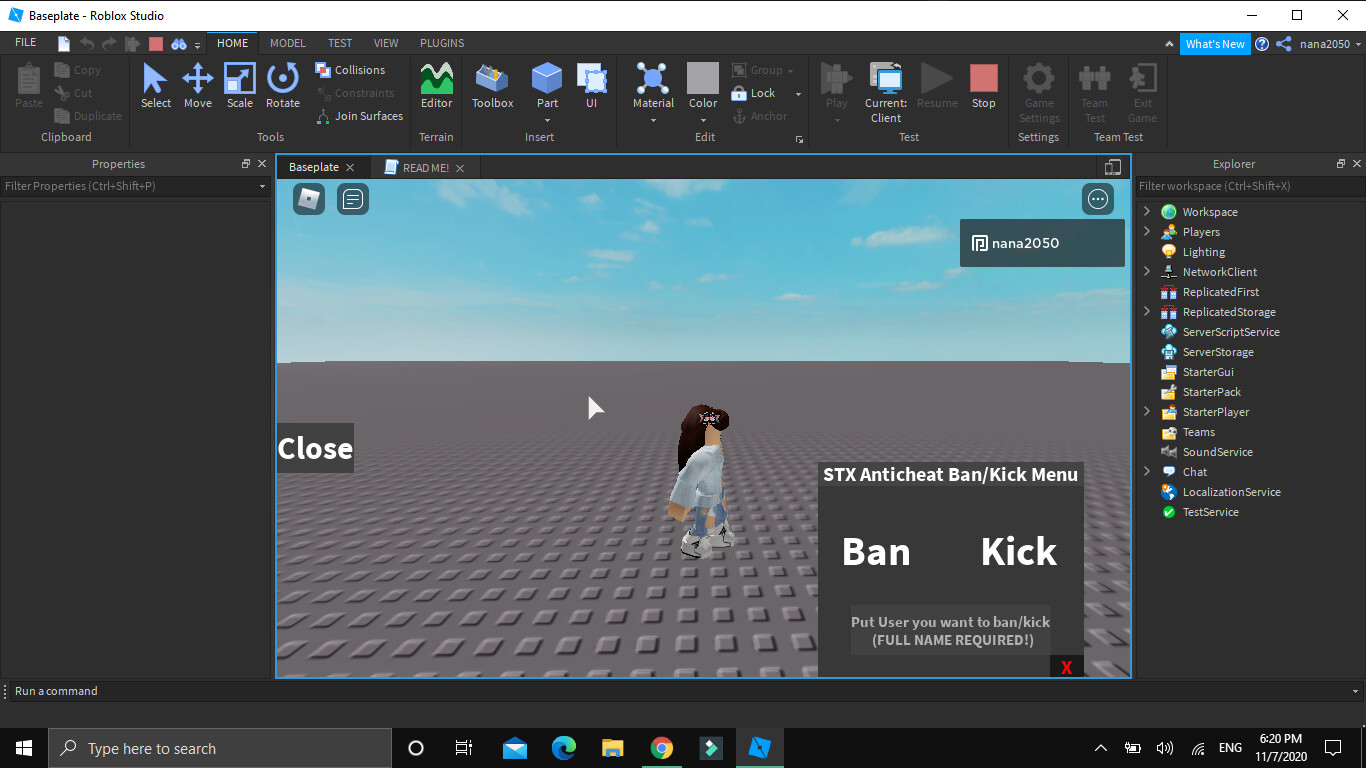This screenshot has width=1366, height=768.
Task: Open the Terrain Editor
Action: (436, 85)
